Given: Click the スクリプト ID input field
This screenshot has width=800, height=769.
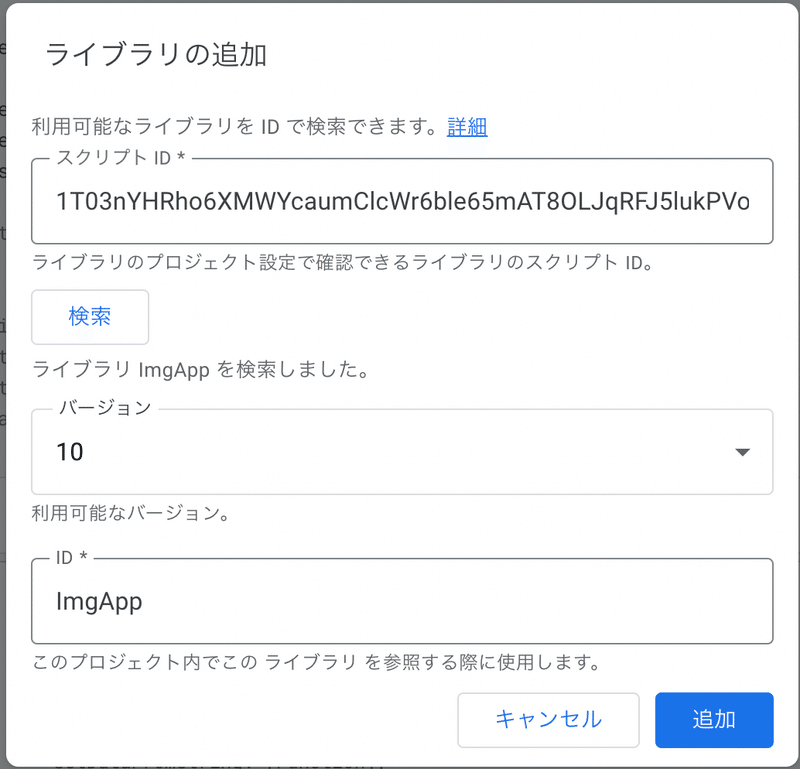Looking at the screenshot, I should pos(402,201).
